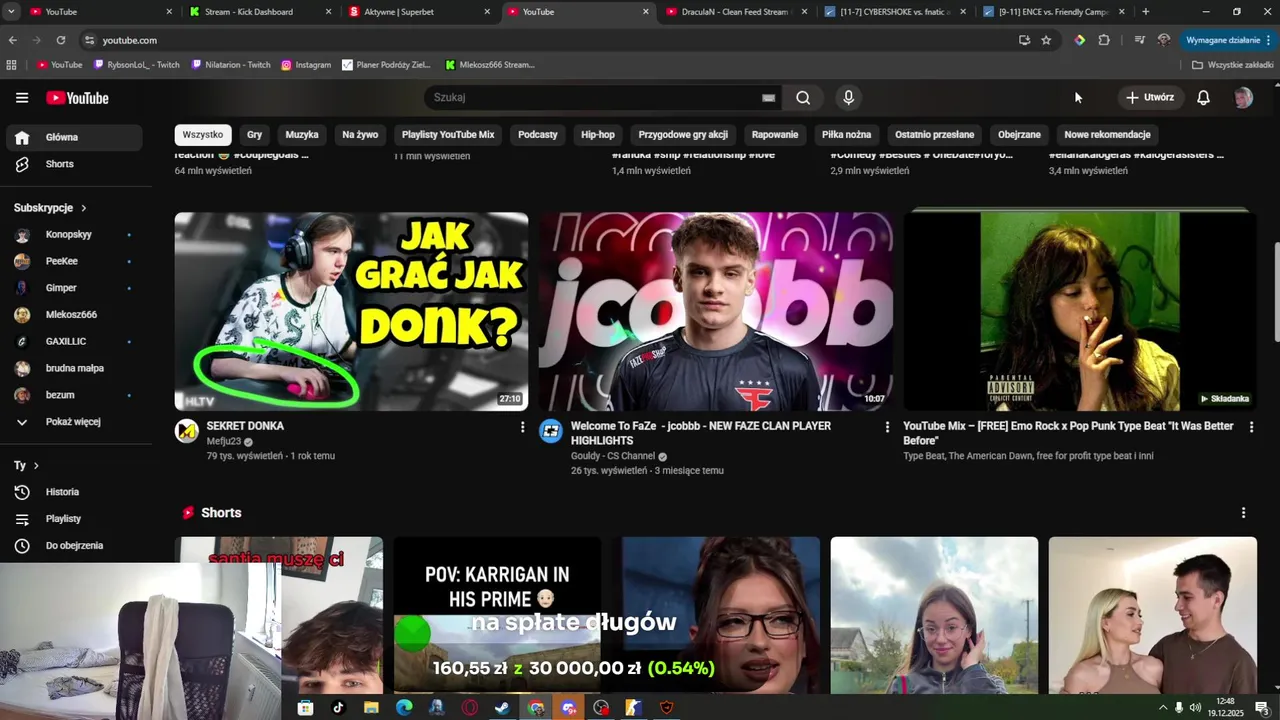
Task: Open Playlisty in the sidebar
Action: tap(72, 519)
